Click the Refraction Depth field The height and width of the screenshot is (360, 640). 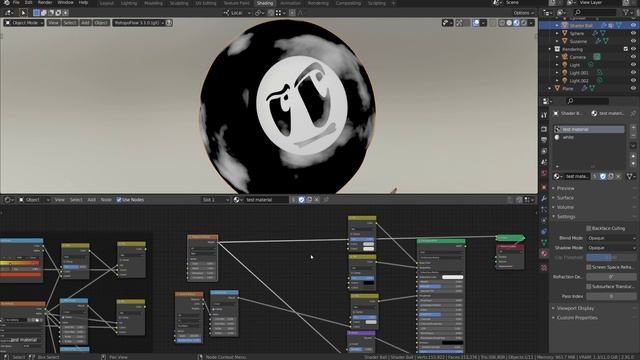point(611,277)
